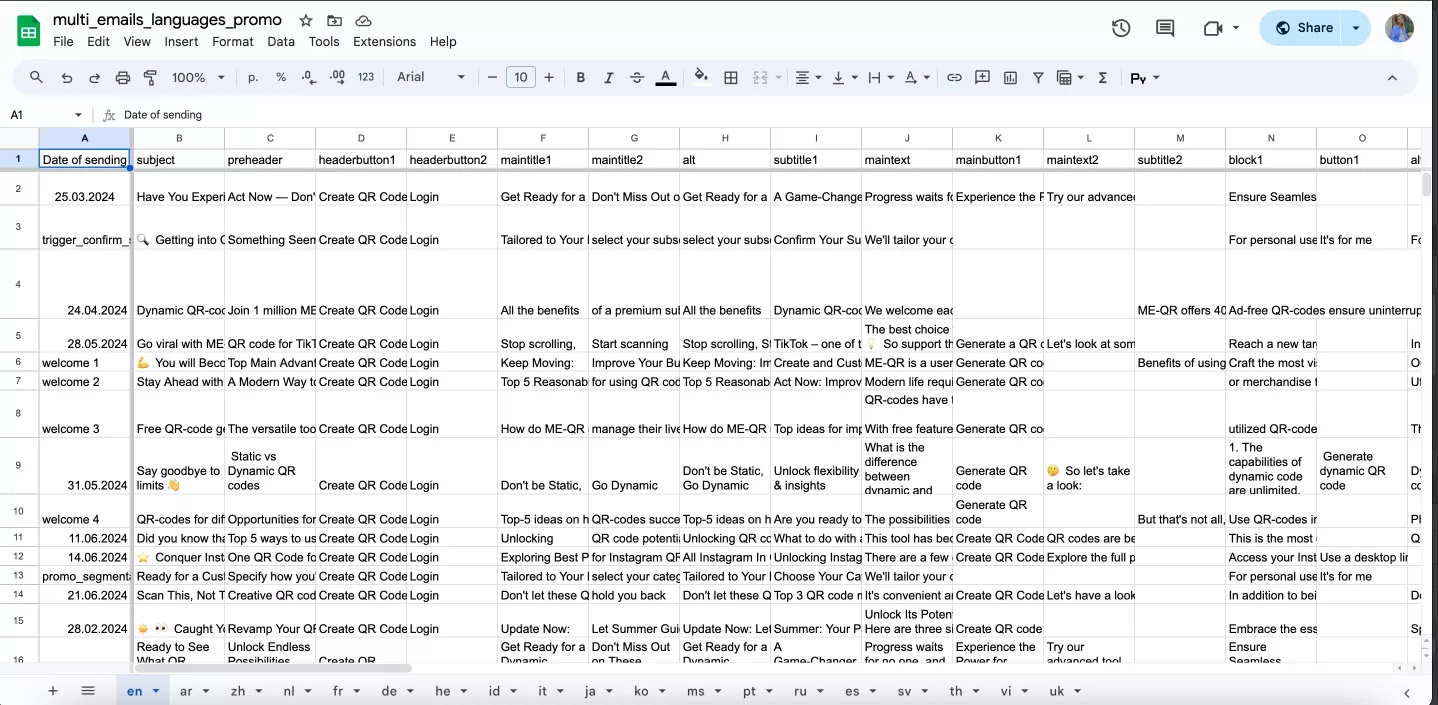The width and height of the screenshot is (1438, 705).
Task: Create a filter with funnel icon
Action: click(x=1038, y=77)
